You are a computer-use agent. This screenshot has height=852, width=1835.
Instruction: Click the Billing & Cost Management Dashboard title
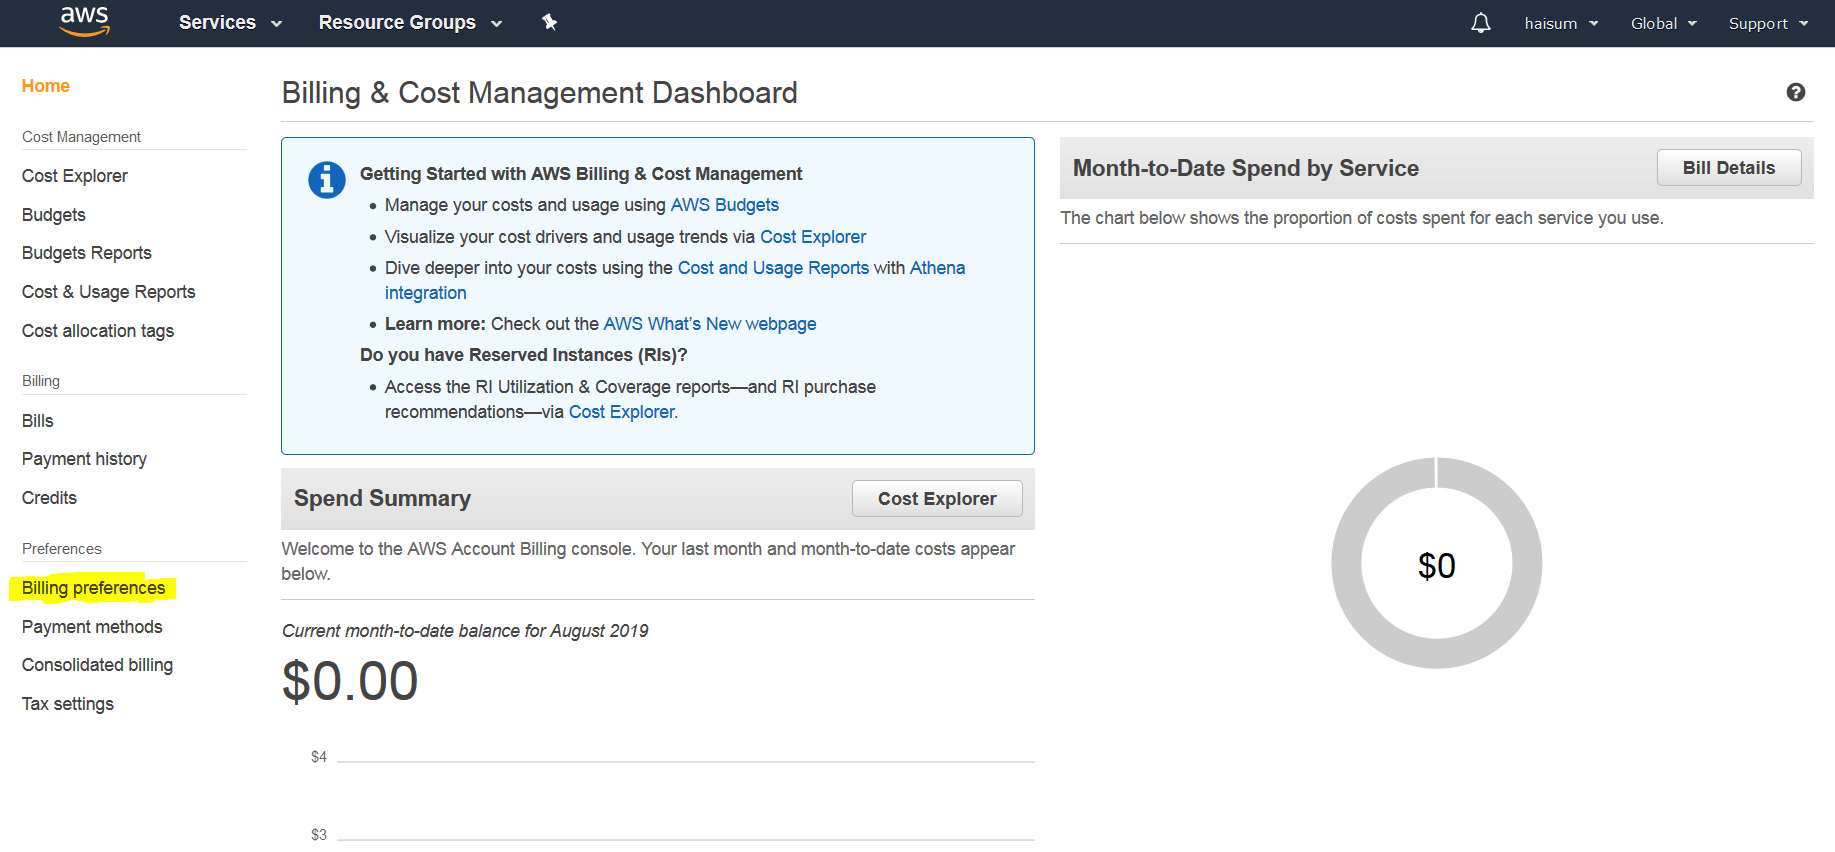pos(540,93)
